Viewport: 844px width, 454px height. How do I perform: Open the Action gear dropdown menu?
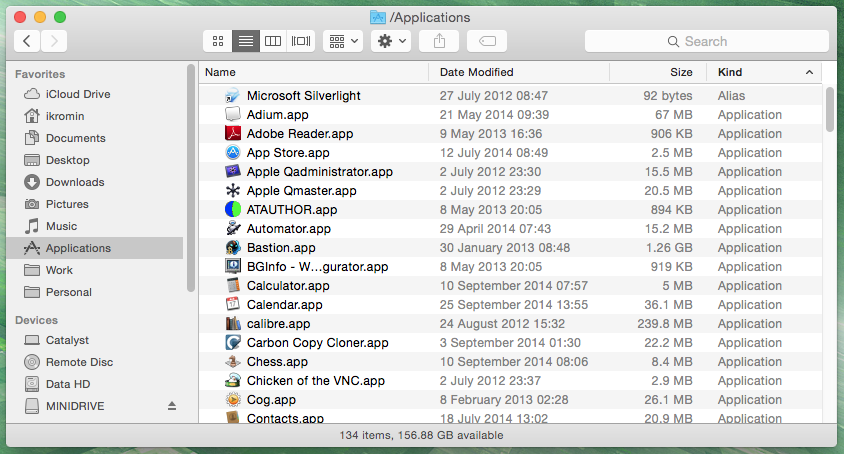(x=391, y=41)
